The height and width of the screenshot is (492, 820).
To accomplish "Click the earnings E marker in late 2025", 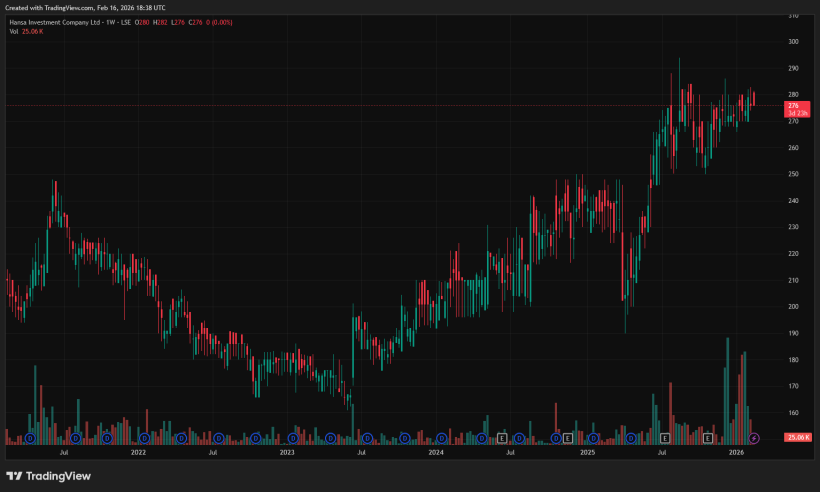I will coord(708,438).
